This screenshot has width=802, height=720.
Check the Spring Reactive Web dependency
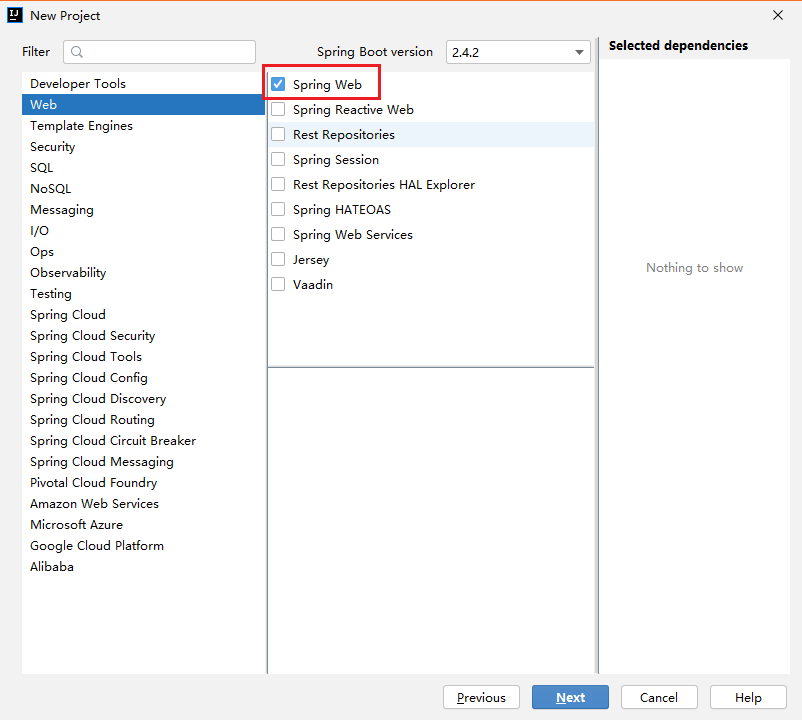(x=277, y=109)
